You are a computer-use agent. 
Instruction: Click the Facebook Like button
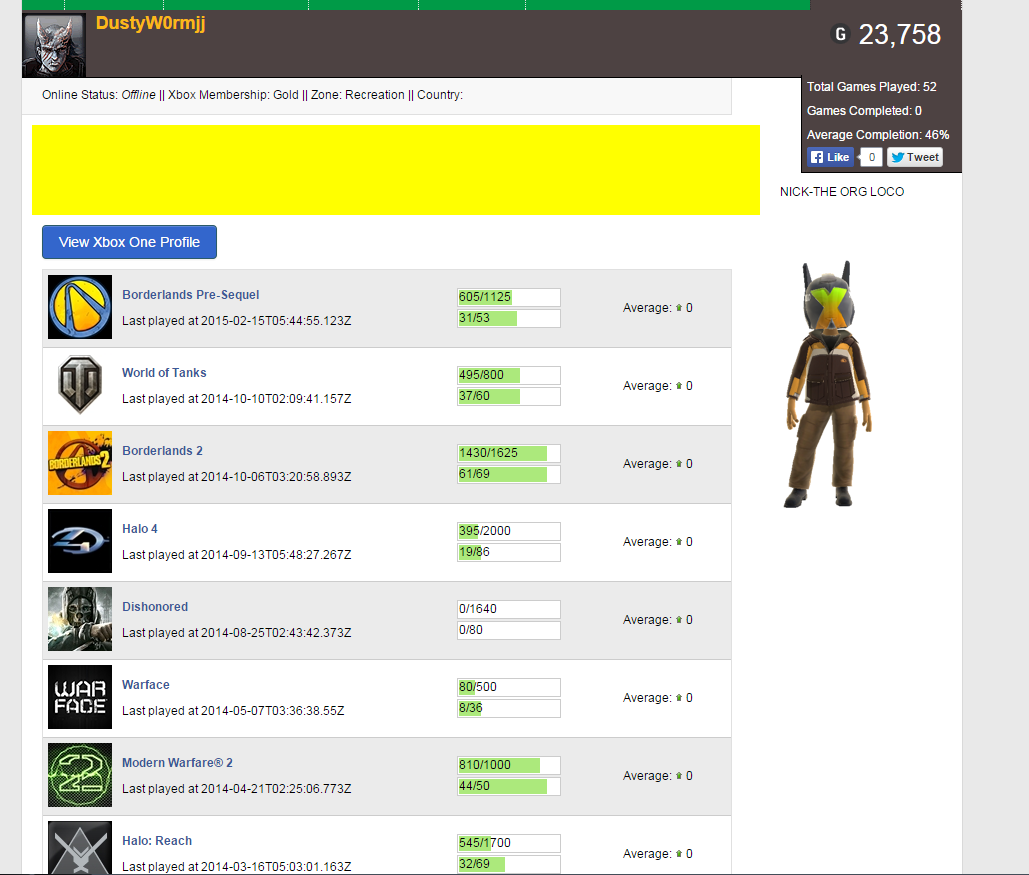click(x=830, y=157)
